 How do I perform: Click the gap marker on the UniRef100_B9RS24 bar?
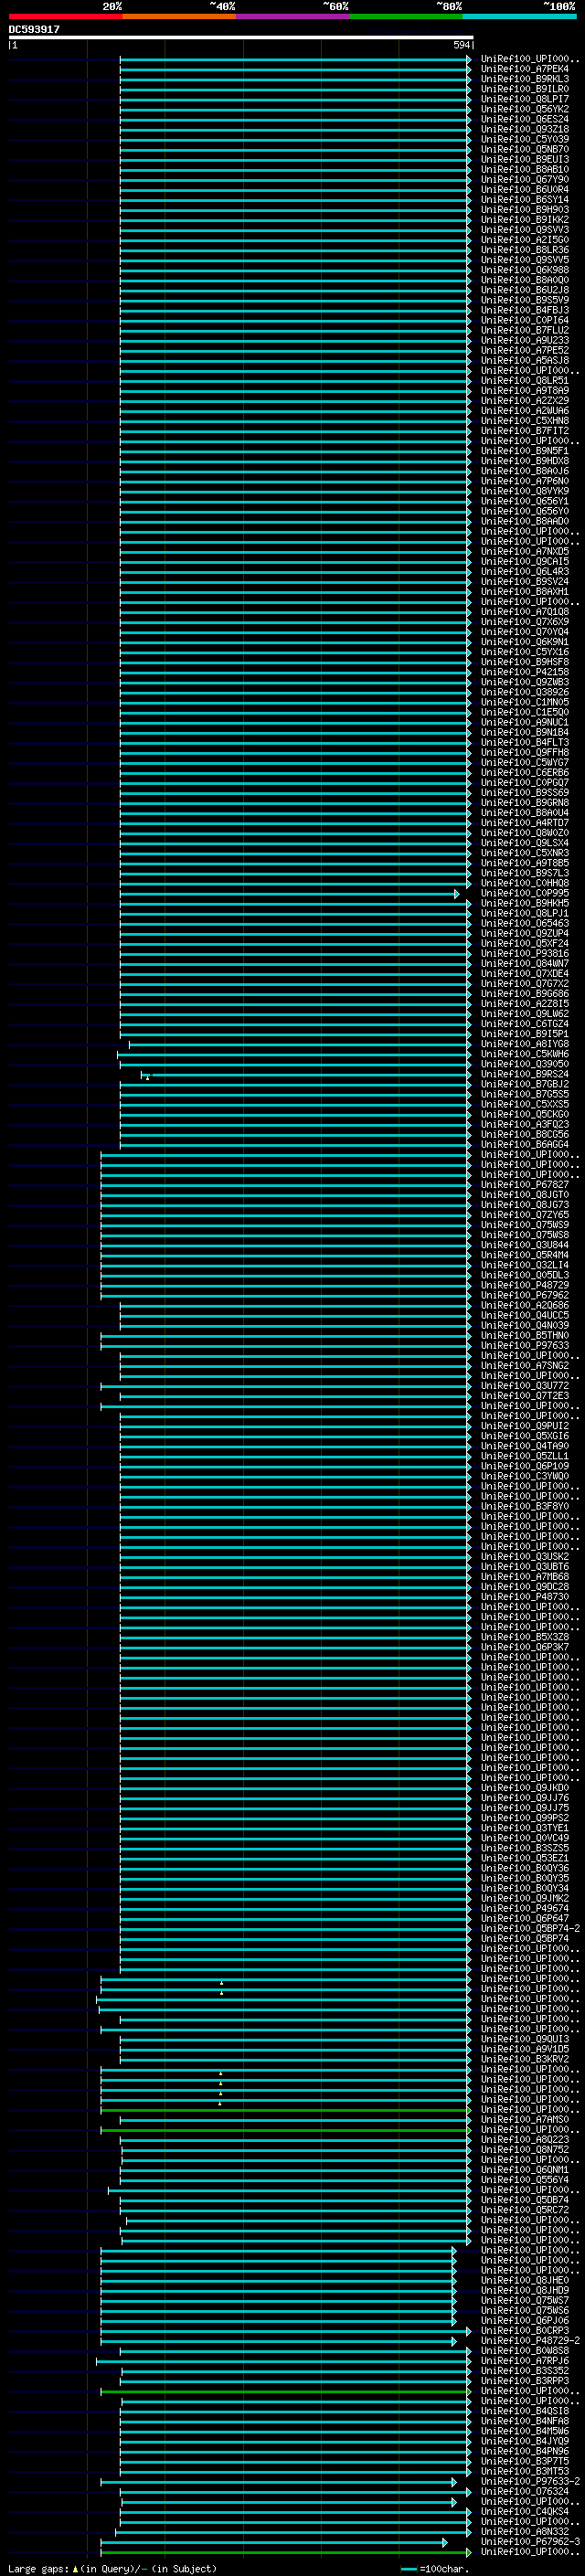point(147,1077)
